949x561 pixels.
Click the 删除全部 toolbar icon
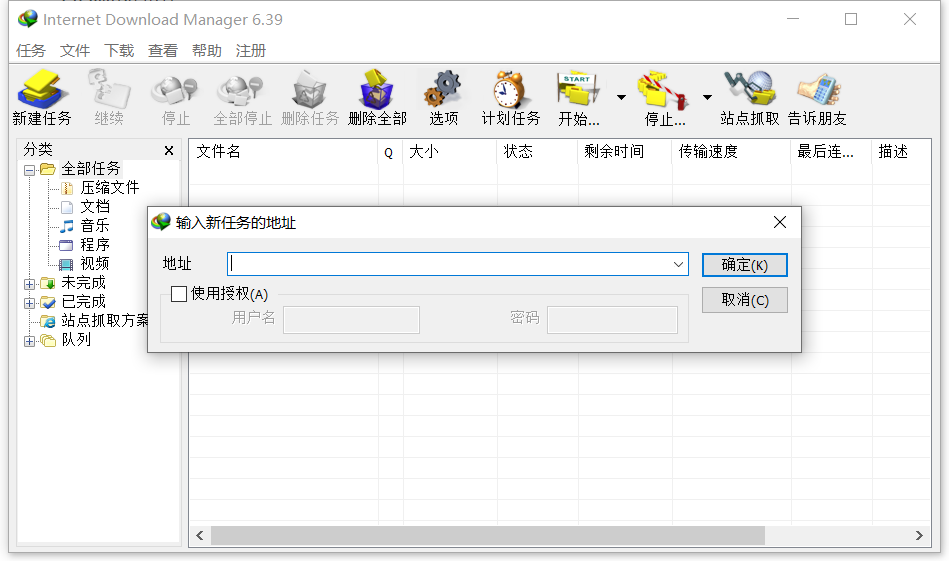377,91
